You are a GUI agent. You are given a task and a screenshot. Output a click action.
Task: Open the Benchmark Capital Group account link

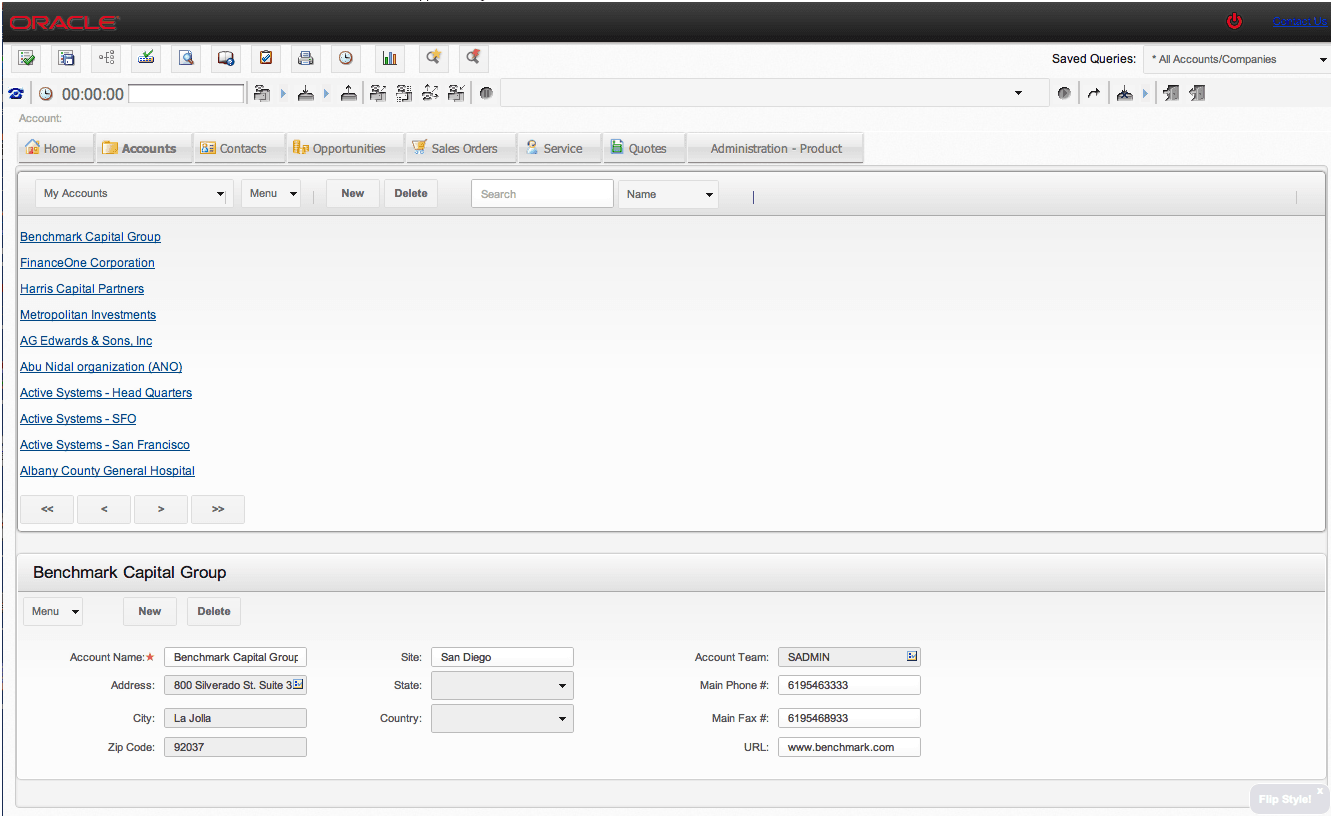[90, 236]
